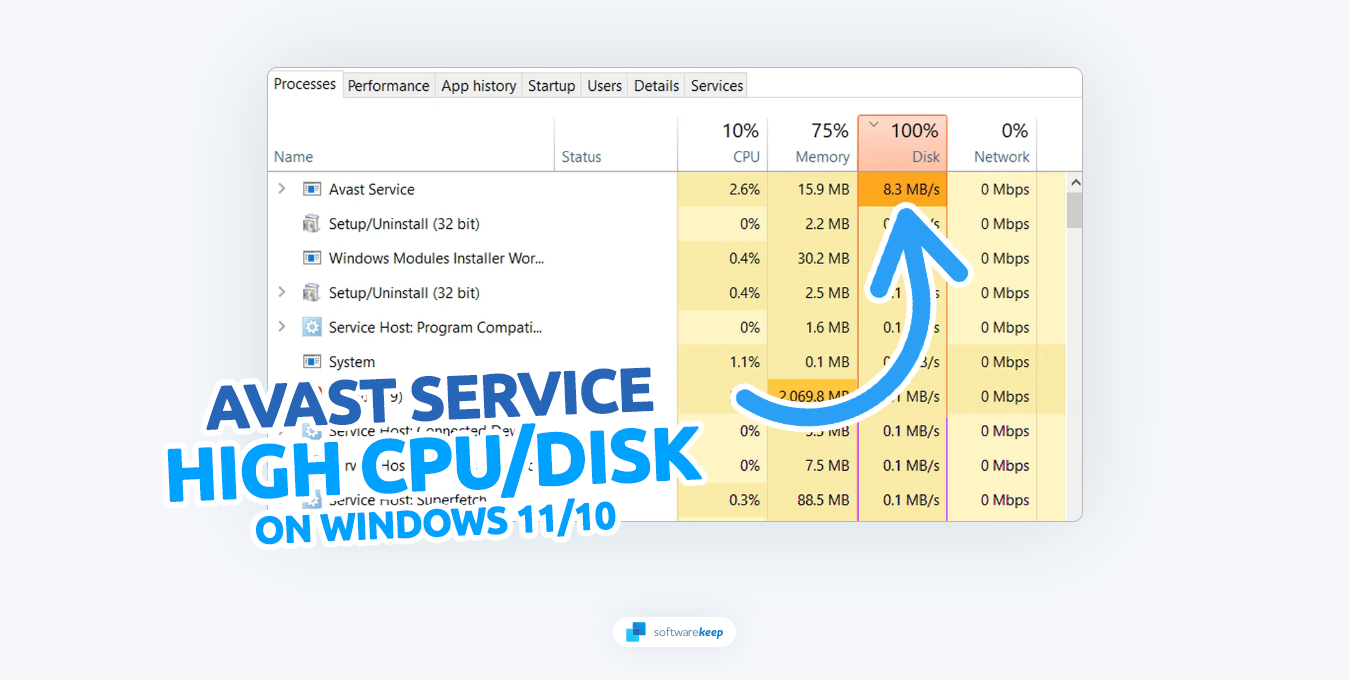
Task: Switch to the Performance tab
Action: pyautogui.click(x=388, y=86)
